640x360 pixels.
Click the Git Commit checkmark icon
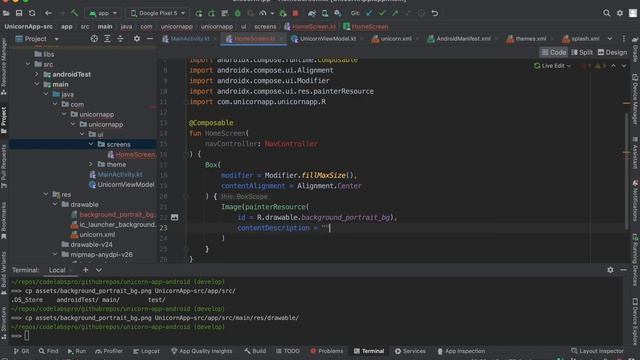pos(382,13)
